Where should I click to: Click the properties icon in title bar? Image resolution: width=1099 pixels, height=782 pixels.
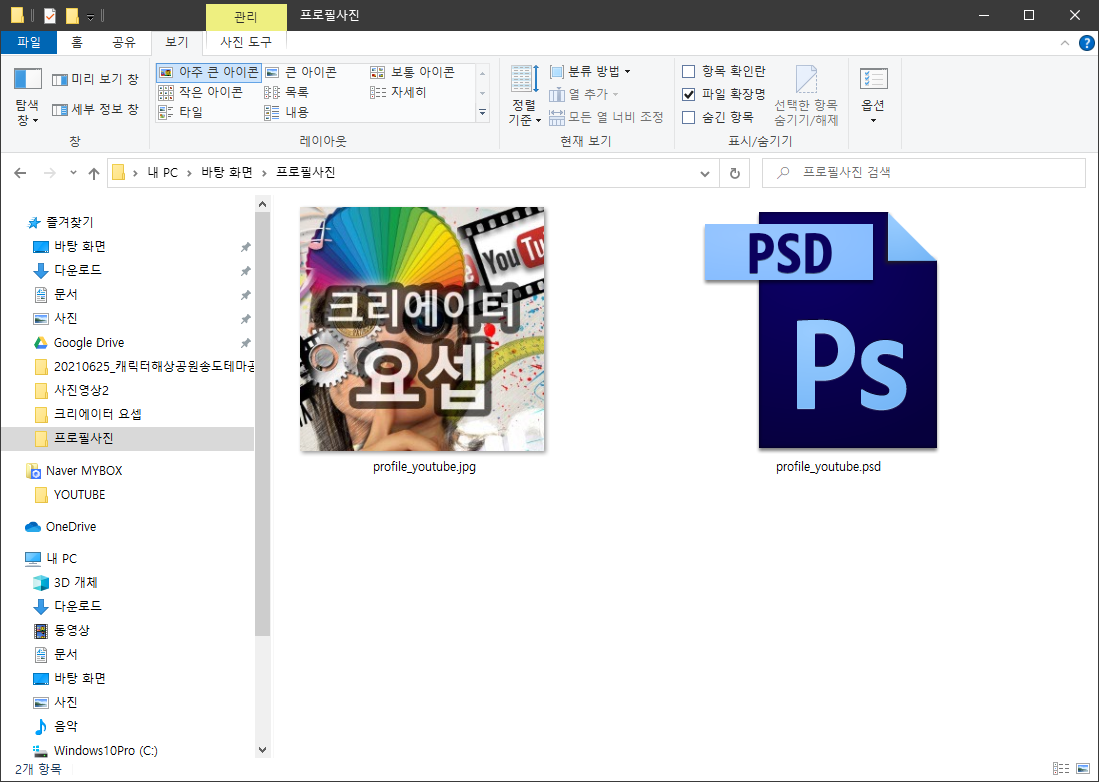(50, 15)
